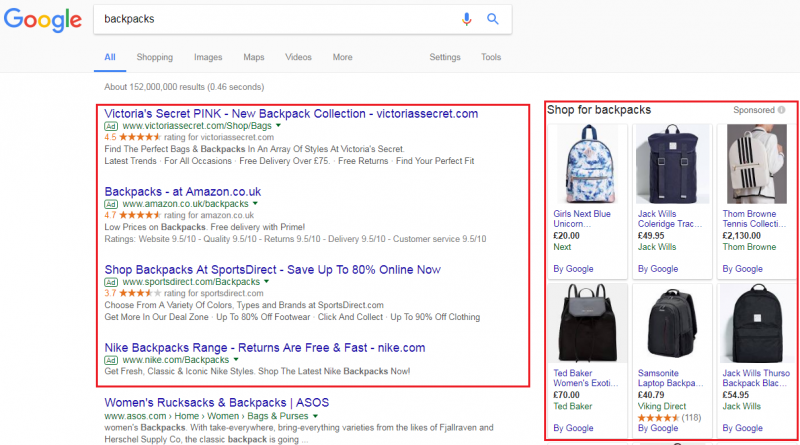Viewport: 800px width, 445px height.
Task: Open Jack Wills Thurso Backpack product title
Action: tap(756, 378)
